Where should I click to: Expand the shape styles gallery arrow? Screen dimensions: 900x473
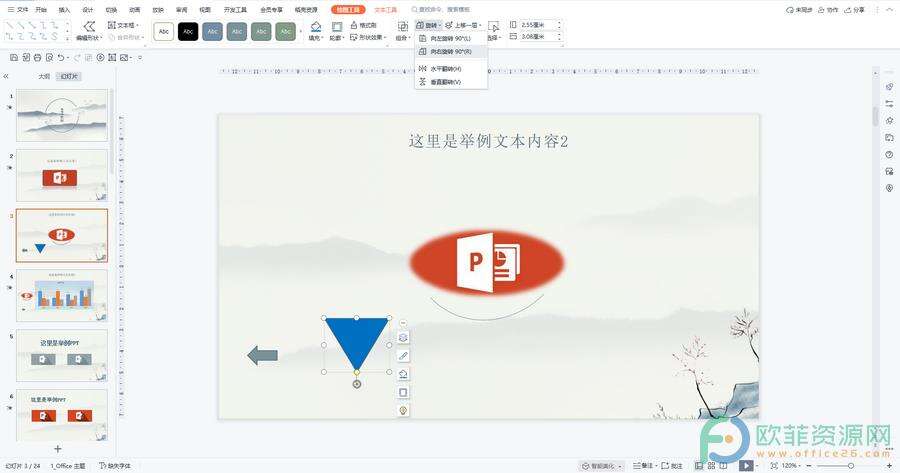301,32
